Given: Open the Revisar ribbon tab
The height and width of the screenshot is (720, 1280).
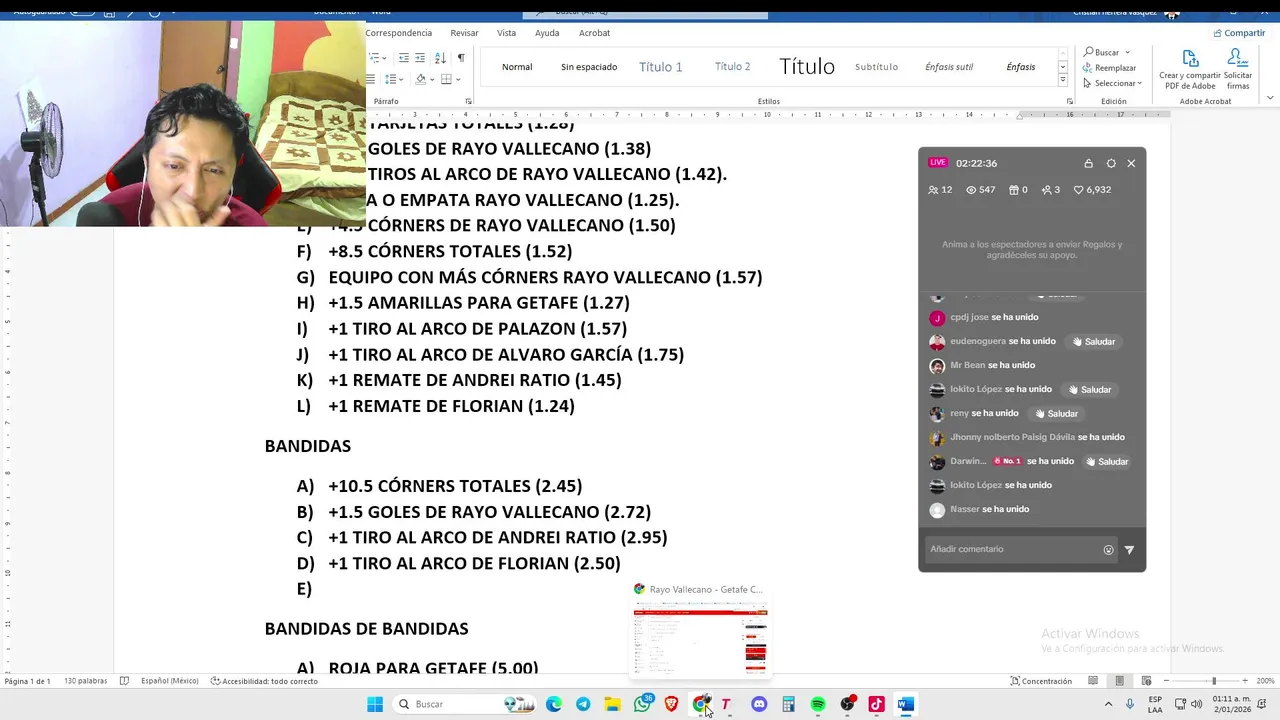Looking at the screenshot, I should point(464,33).
